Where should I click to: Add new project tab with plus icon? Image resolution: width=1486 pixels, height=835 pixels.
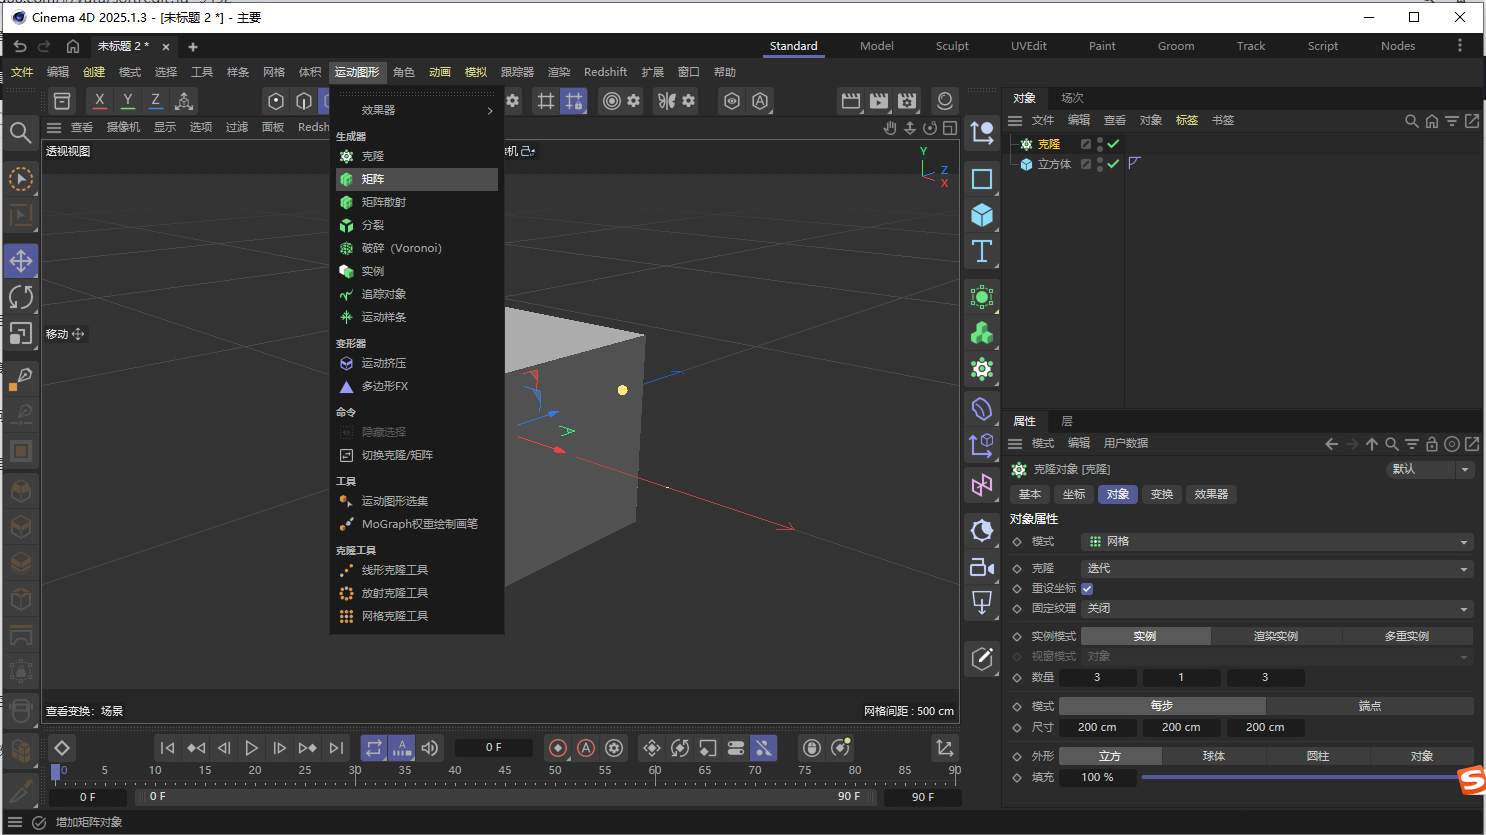click(x=193, y=46)
